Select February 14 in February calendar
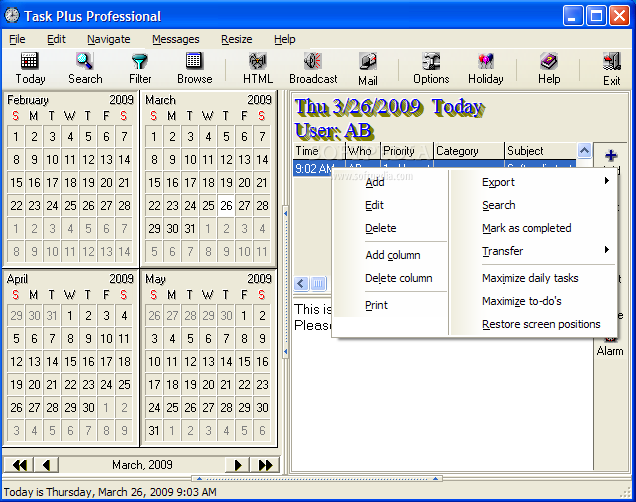This screenshot has height=502, width=636. tap(124, 159)
